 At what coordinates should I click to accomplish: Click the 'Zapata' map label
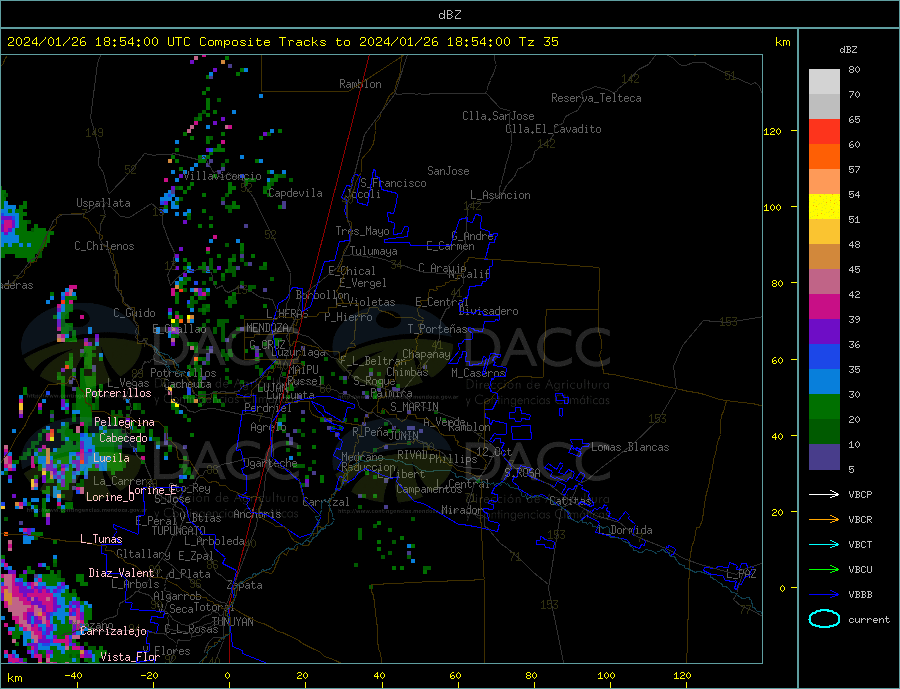245,586
